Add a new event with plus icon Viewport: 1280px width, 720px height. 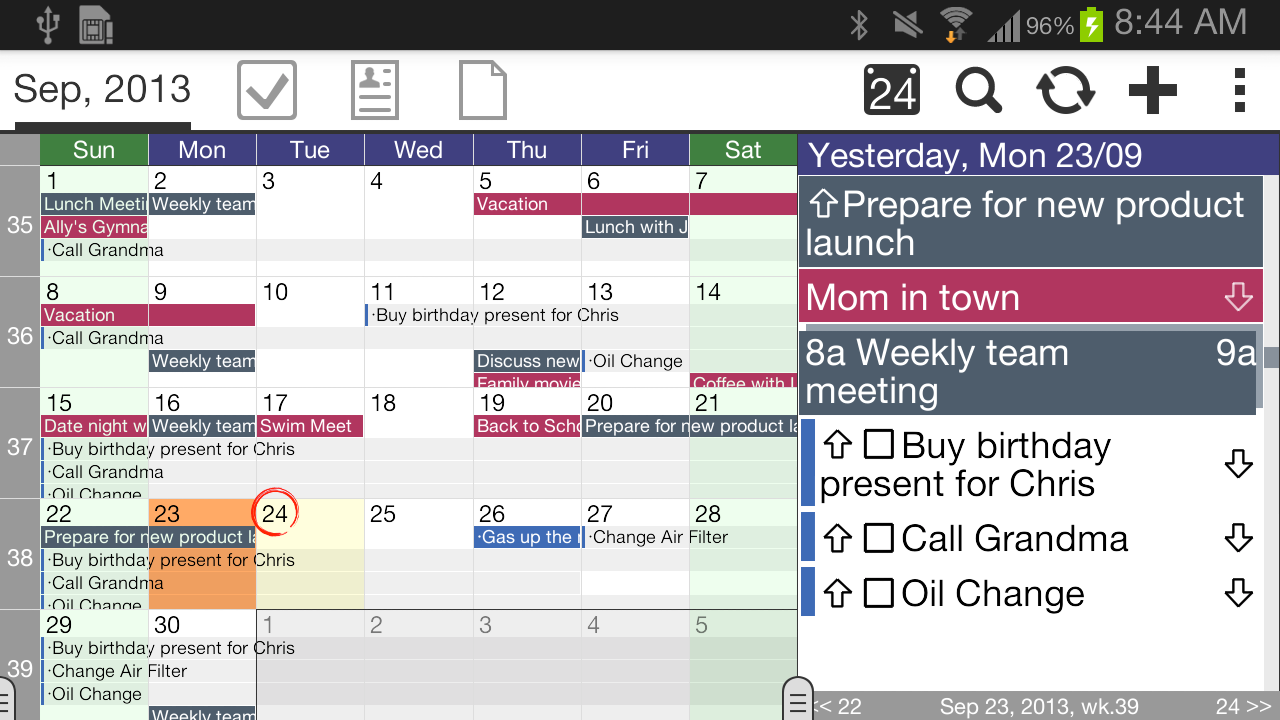1152,90
